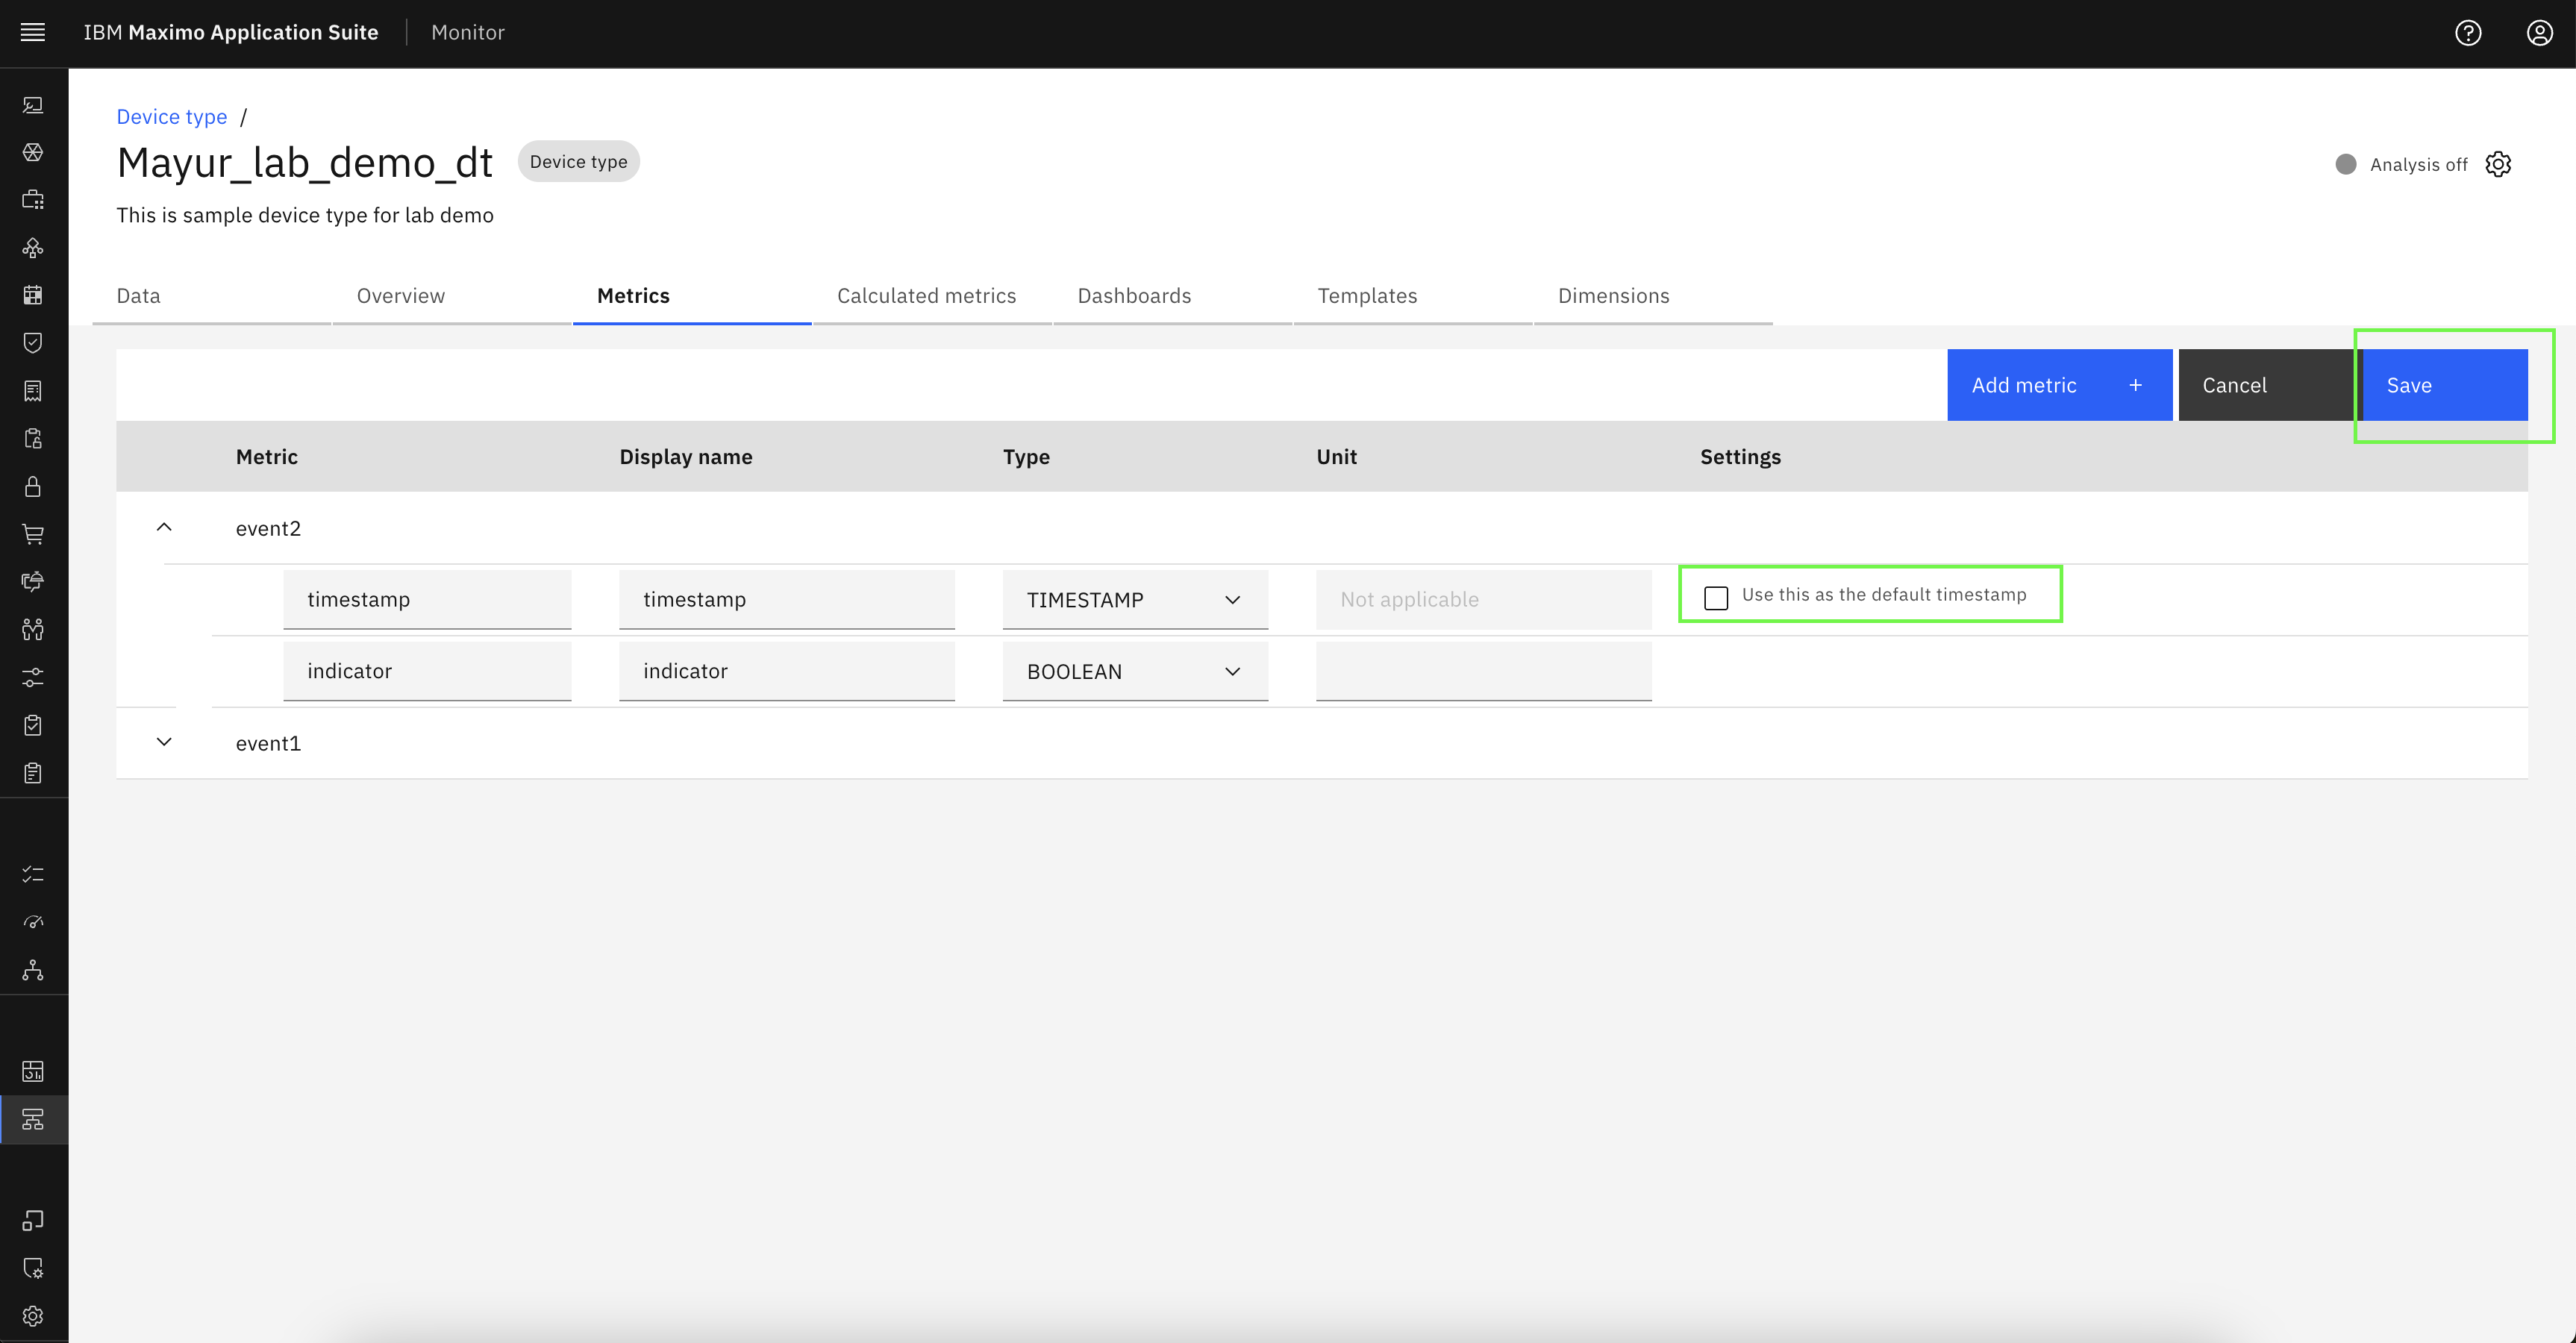
Task: Click the dashboard chart sidebar icon
Action: click(33, 1071)
